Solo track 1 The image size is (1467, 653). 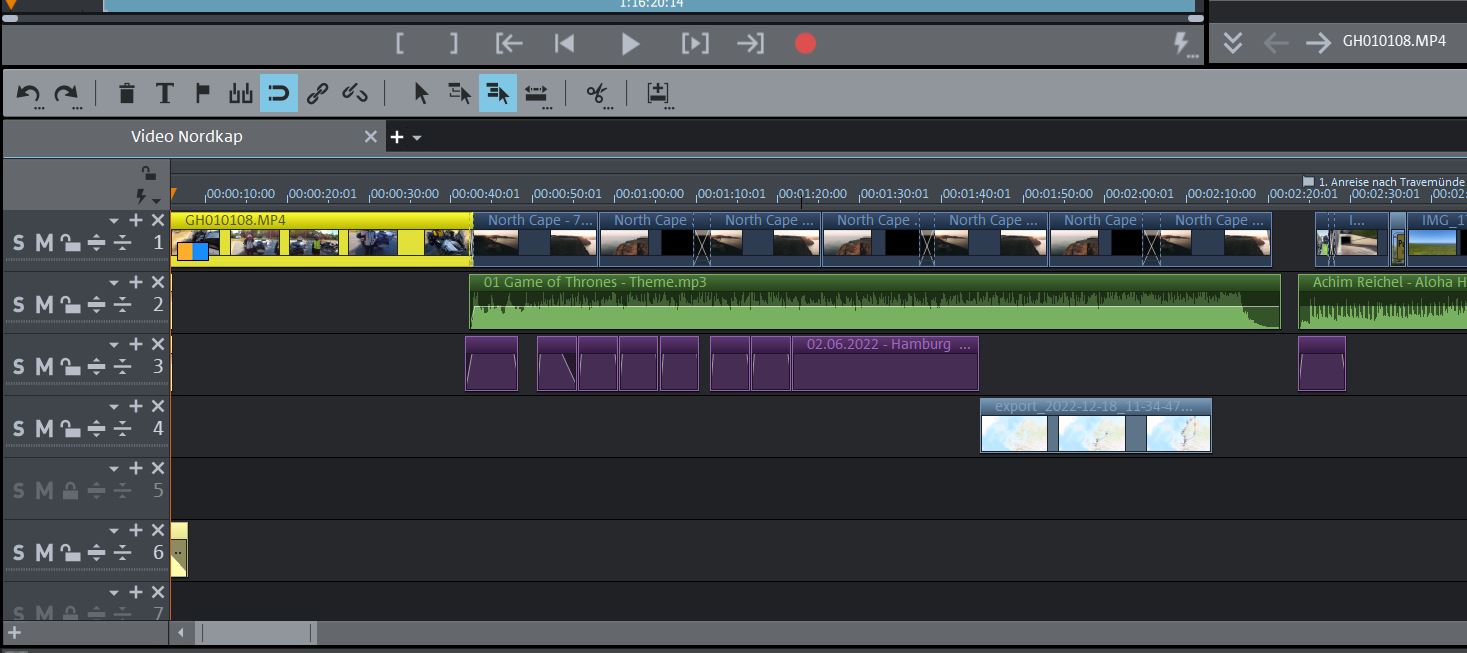click(19, 243)
